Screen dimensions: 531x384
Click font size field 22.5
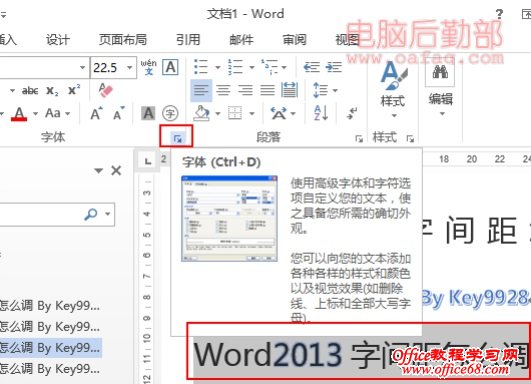(x=108, y=68)
